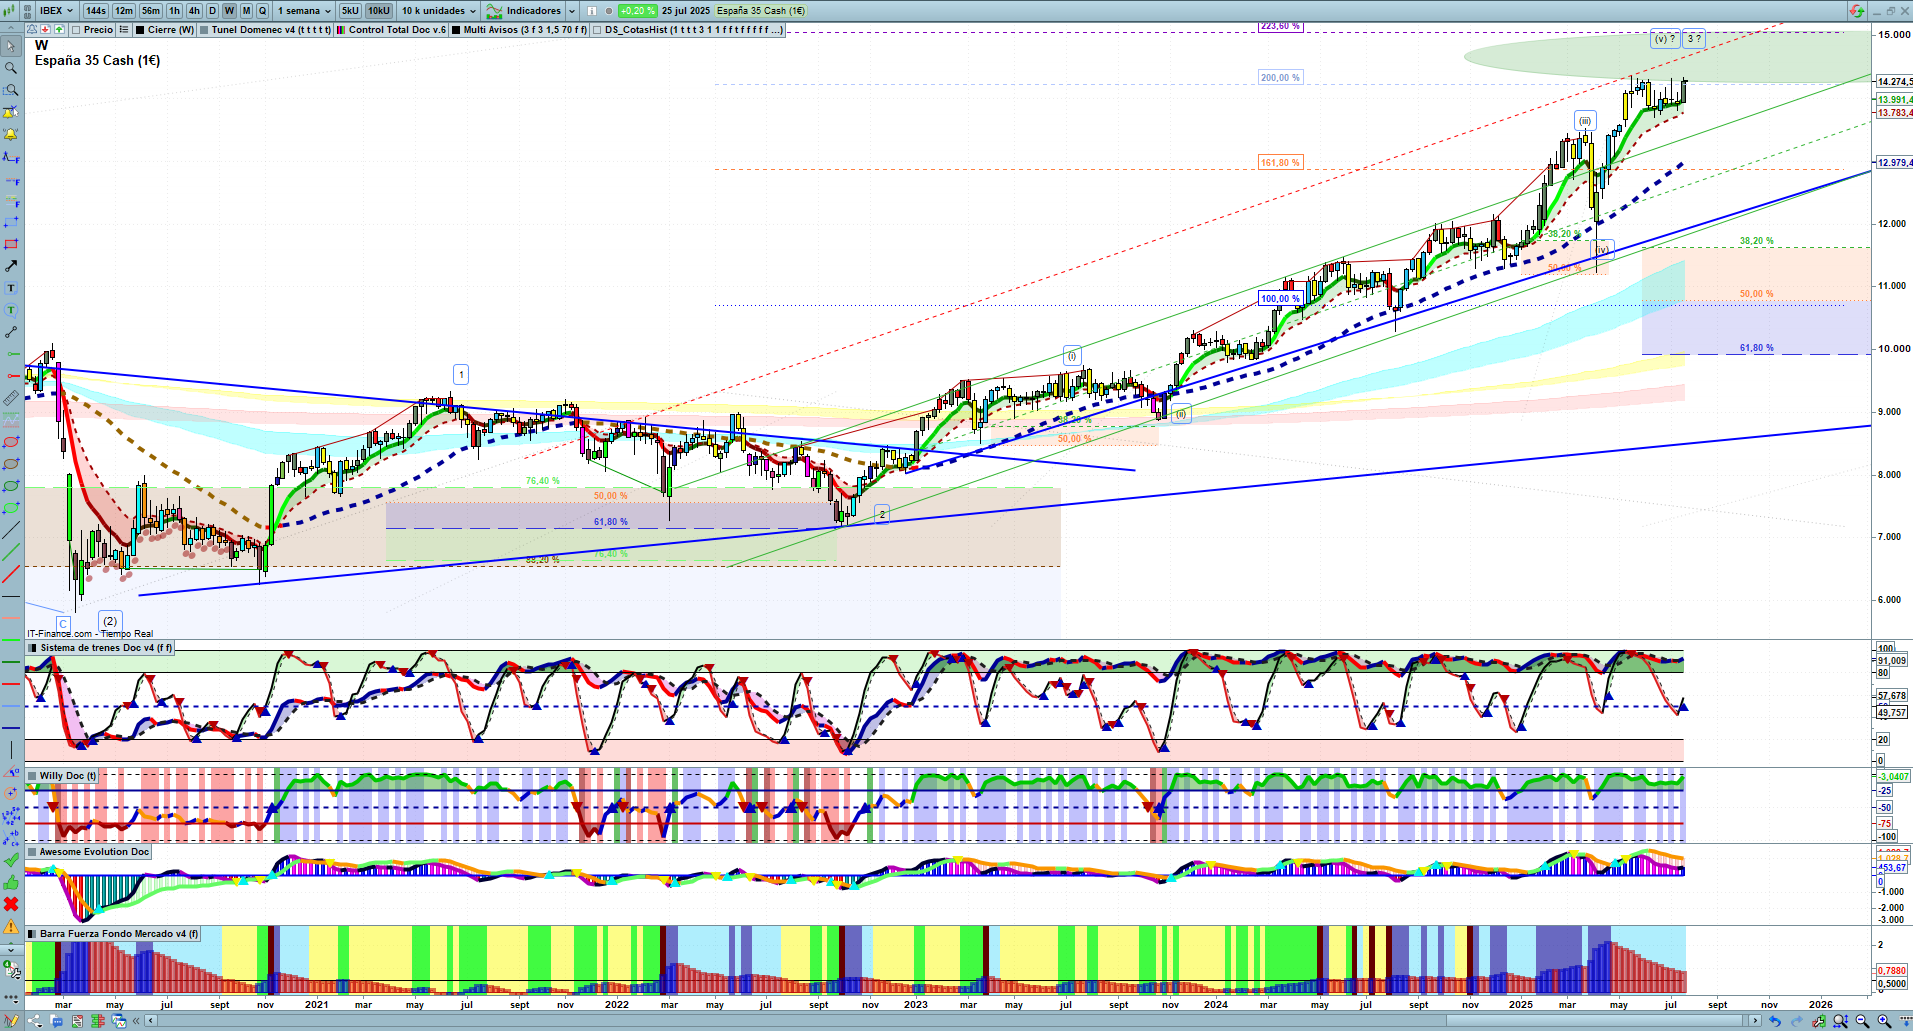Screen dimensions: 1913x1031
Task: Switch to the 4h timeframe
Action: point(194,11)
